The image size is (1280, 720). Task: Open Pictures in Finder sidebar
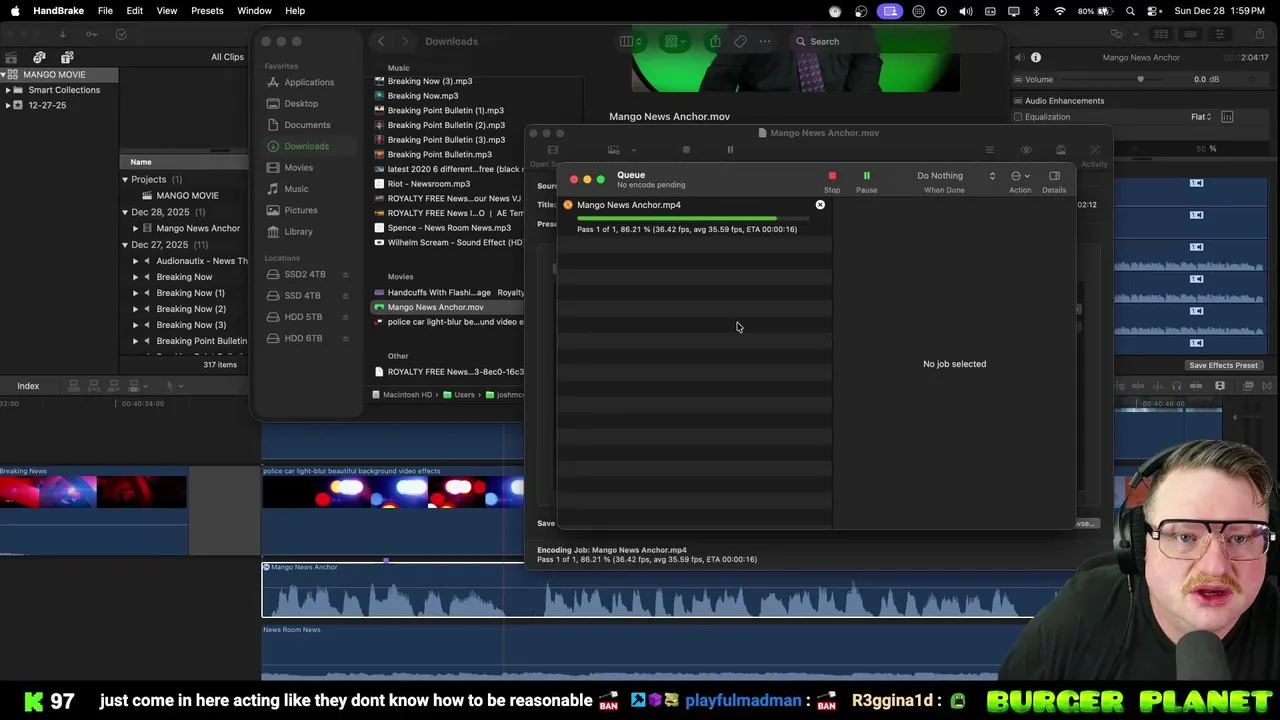click(x=300, y=210)
